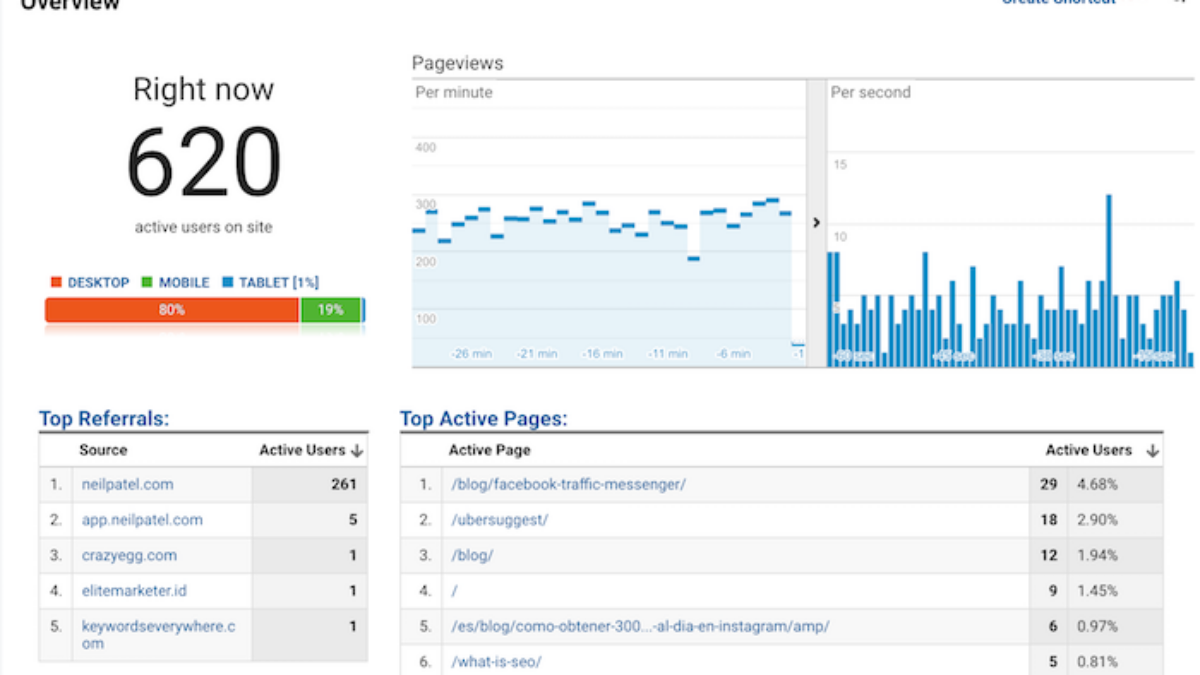Open the /blog/facebook-traffic-messenger/ active page
Viewport: 1200px width, 675px height.
568,484
